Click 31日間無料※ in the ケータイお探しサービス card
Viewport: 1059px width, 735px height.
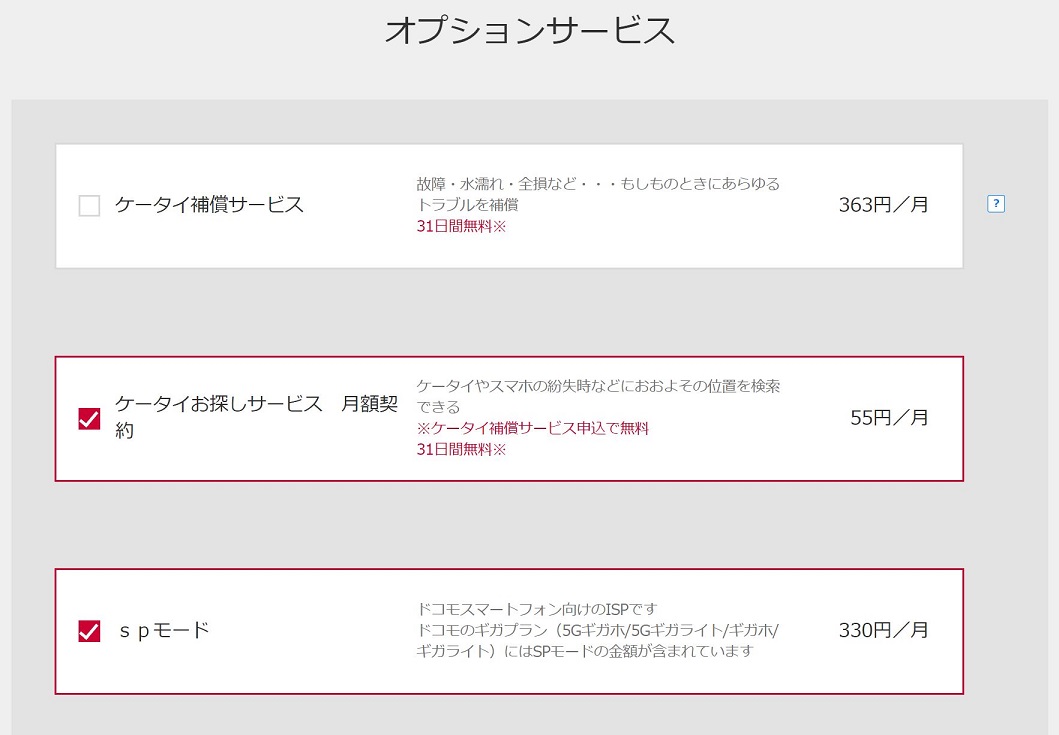461,449
